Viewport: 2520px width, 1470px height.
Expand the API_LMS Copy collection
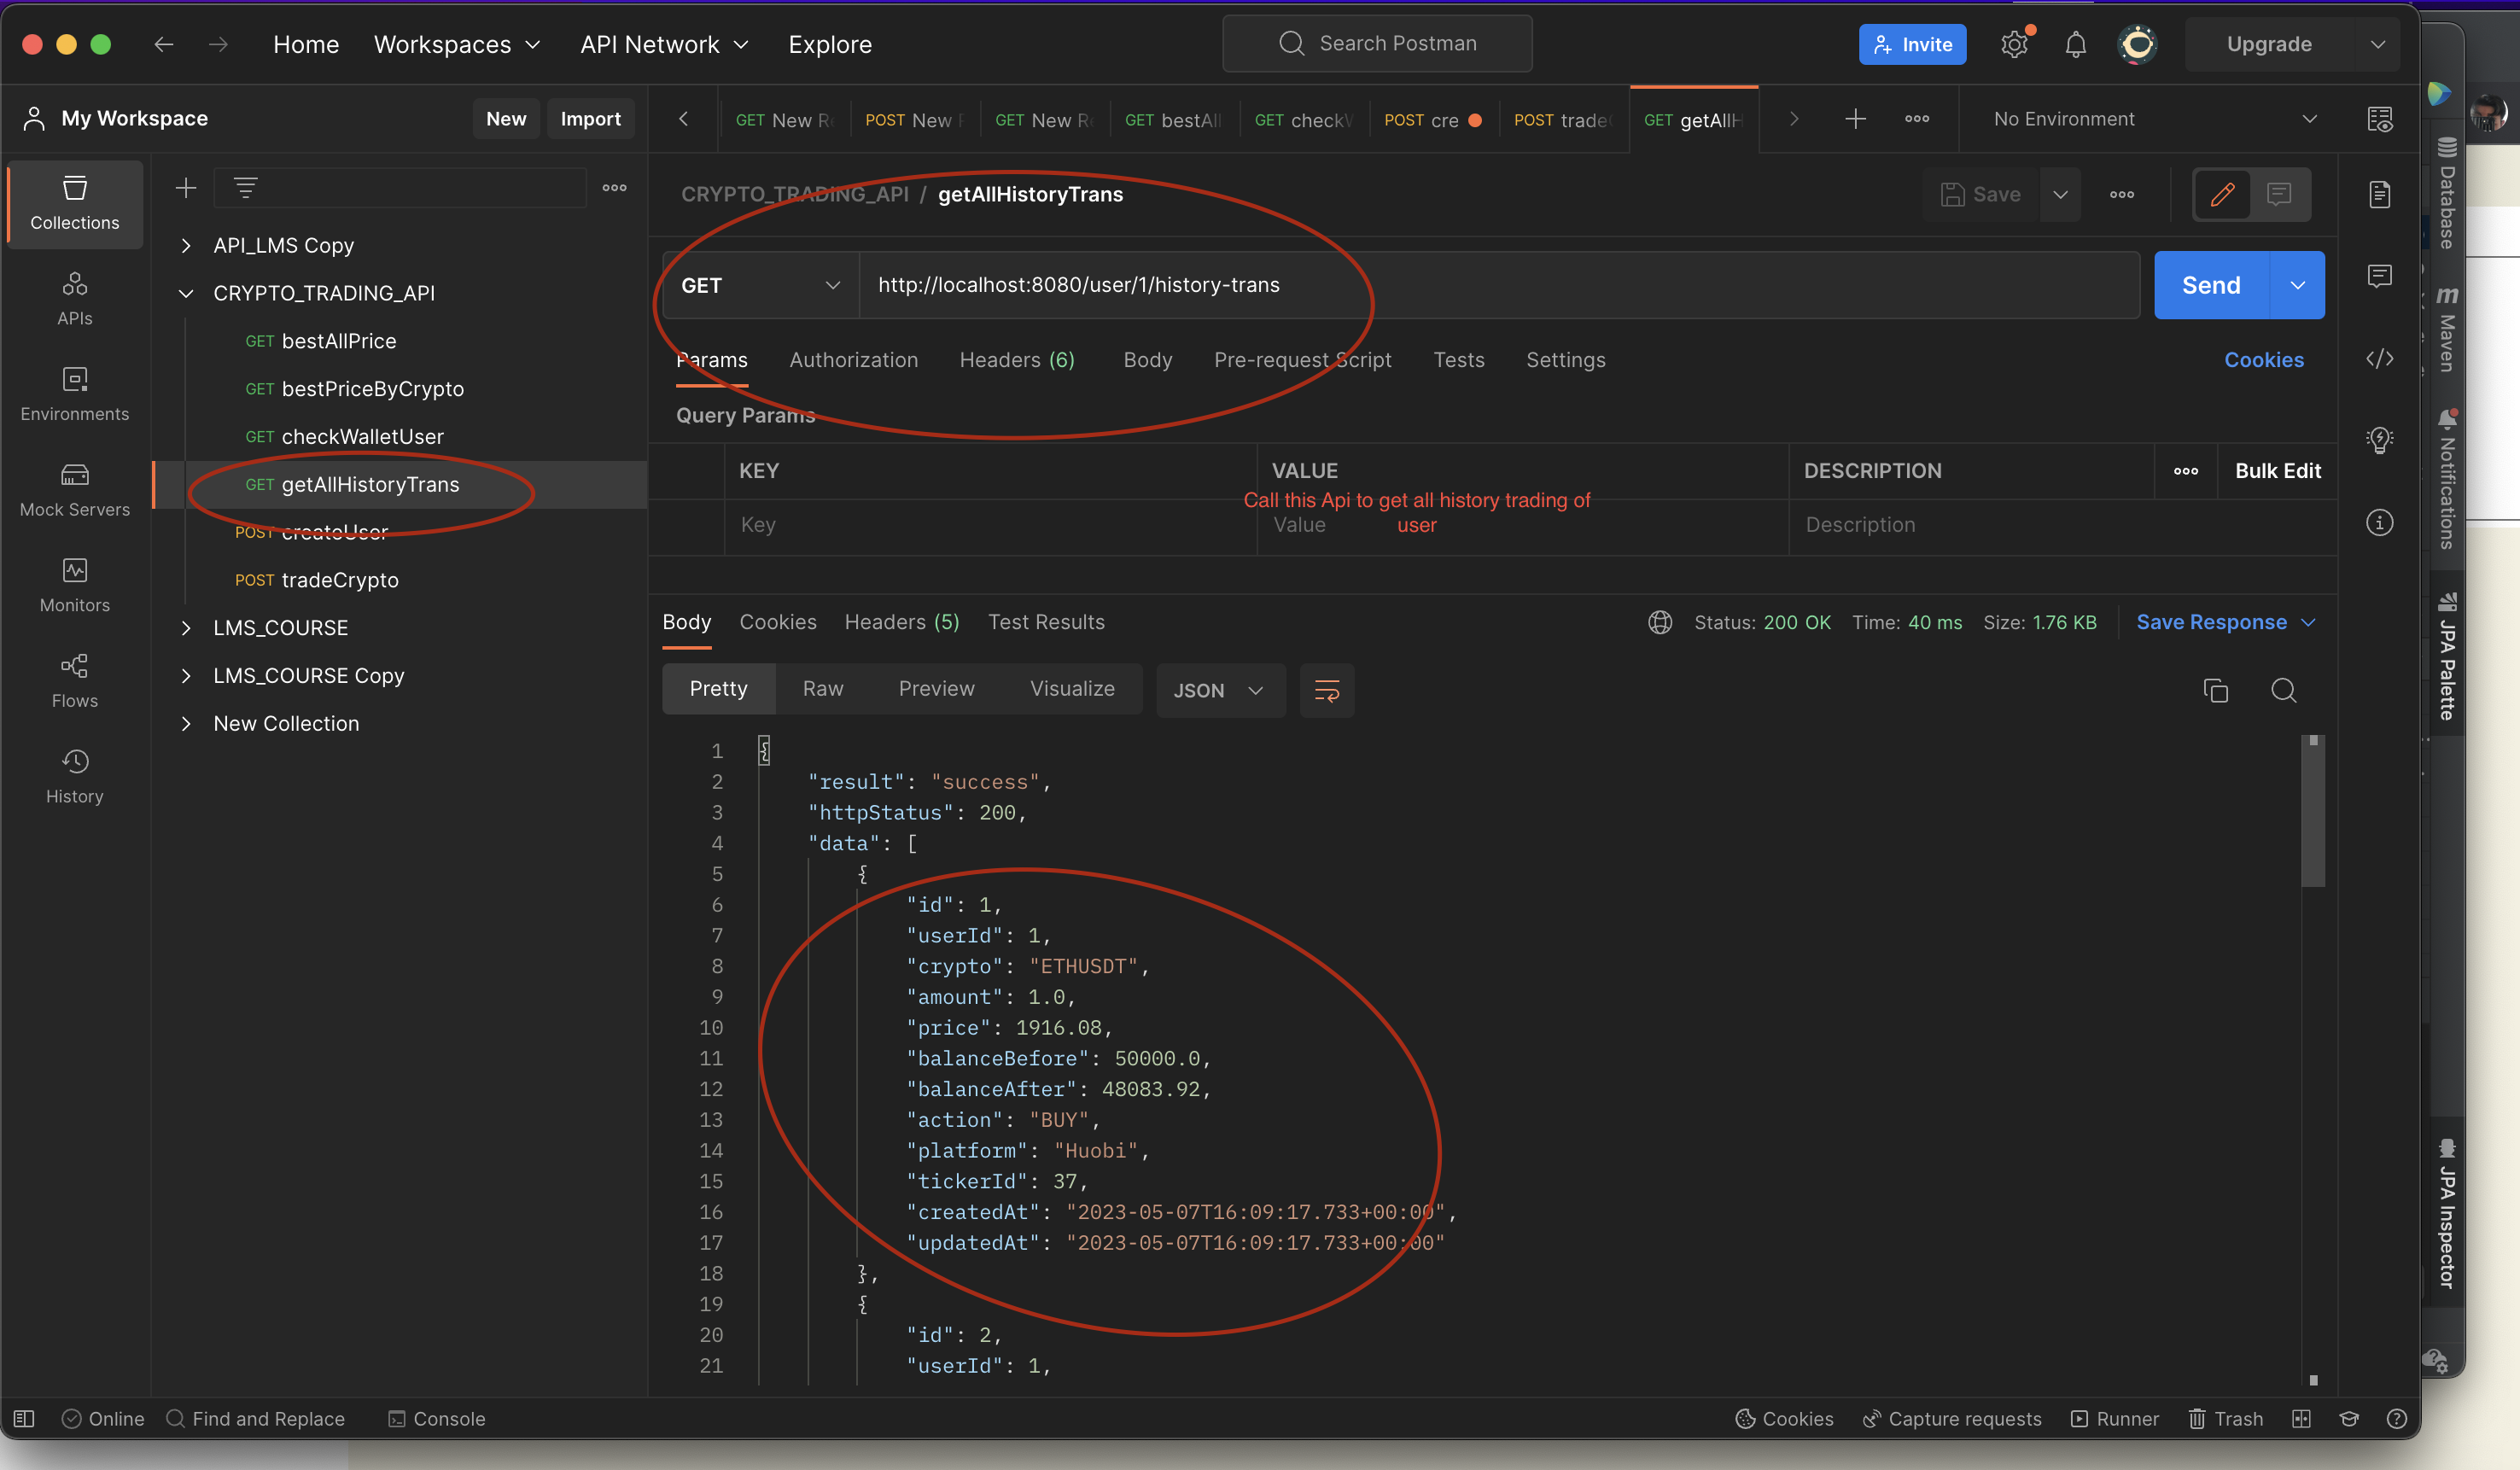point(186,245)
